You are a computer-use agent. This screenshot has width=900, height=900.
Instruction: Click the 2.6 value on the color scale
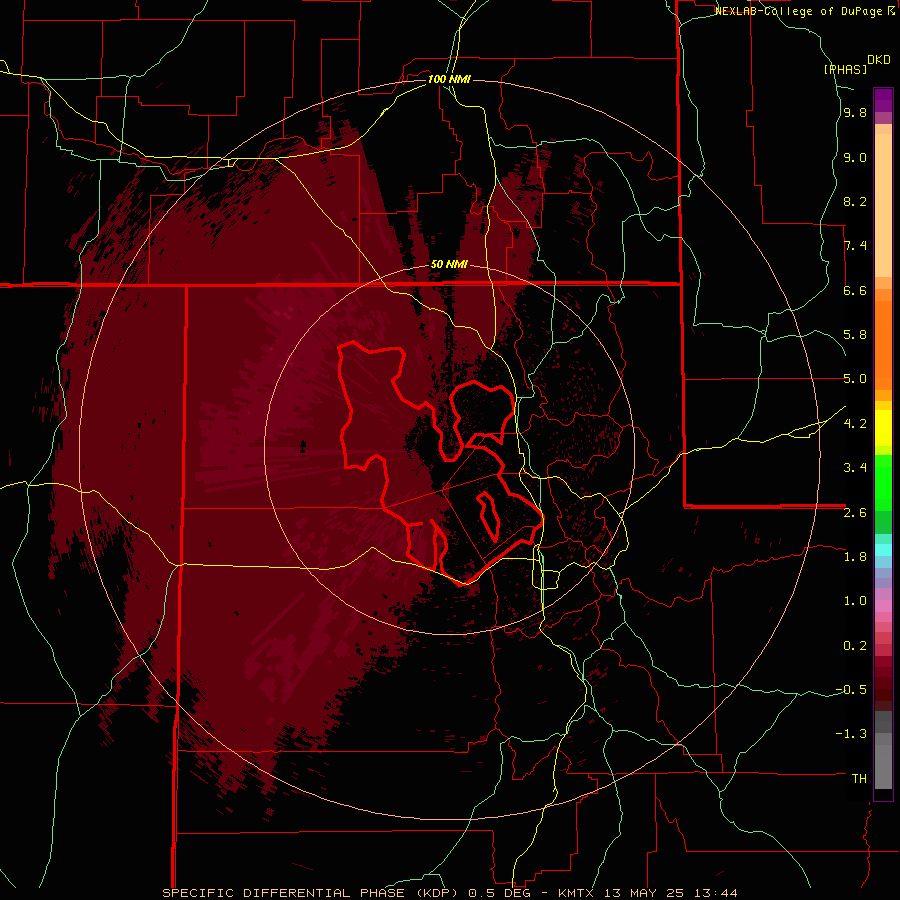(x=855, y=513)
